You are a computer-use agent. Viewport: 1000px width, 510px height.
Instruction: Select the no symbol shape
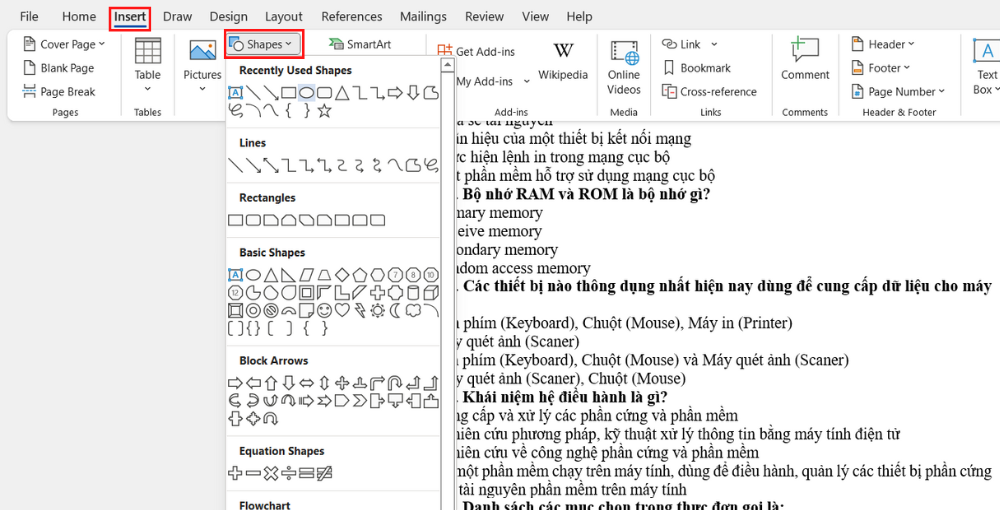tap(271, 310)
